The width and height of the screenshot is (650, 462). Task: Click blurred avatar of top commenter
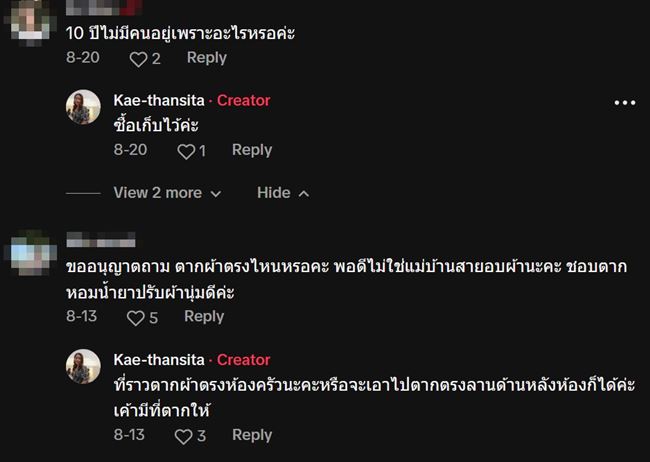point(27,12)
